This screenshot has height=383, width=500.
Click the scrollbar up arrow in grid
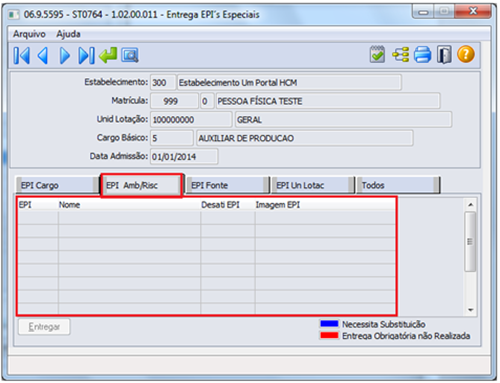tap(470, 205)
